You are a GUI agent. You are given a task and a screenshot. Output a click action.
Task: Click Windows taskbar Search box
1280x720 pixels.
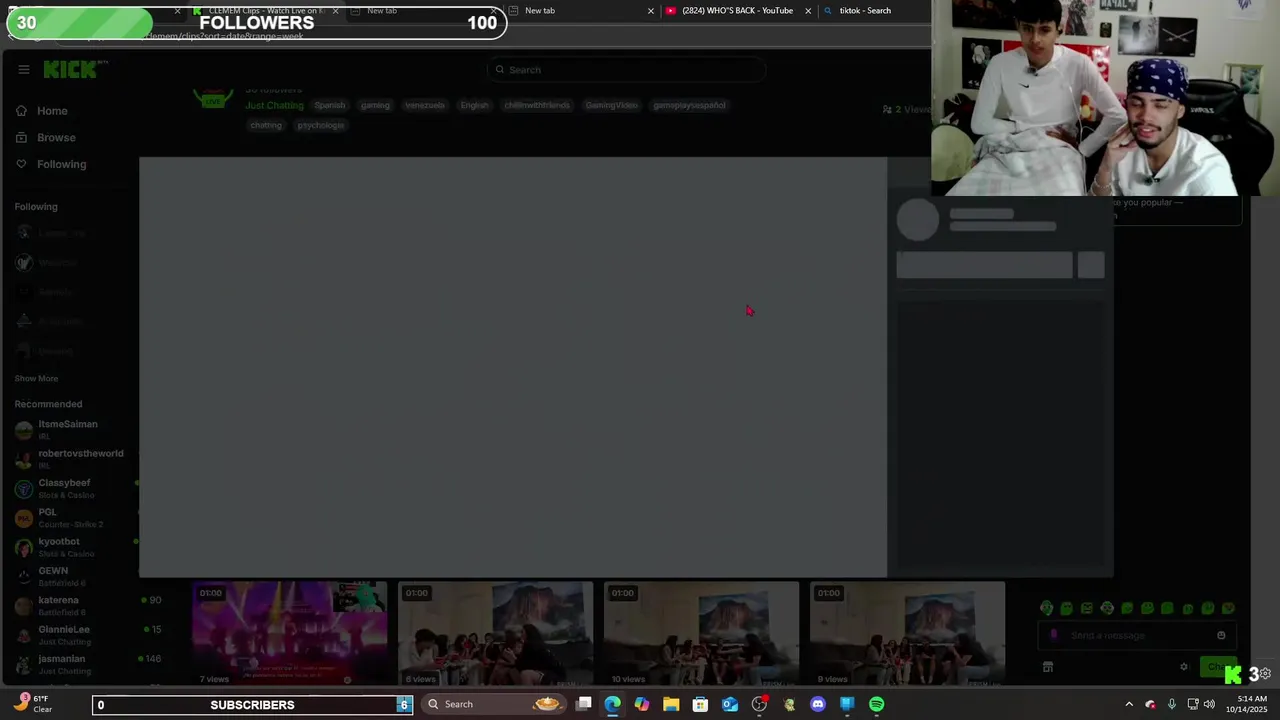click(x=492, y=704)
